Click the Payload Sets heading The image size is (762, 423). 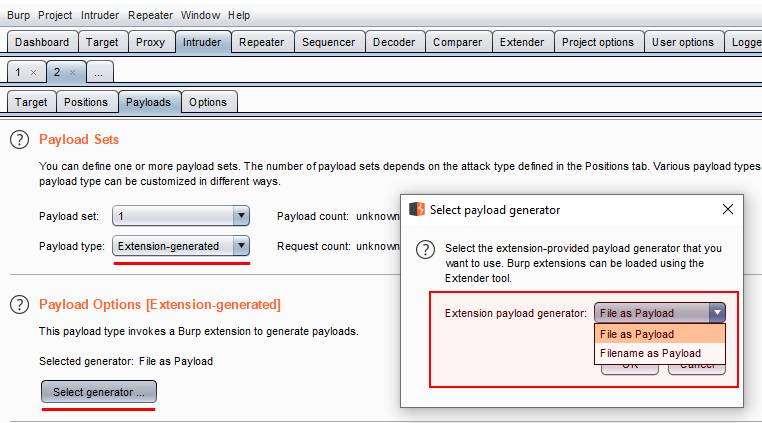(79, 140)
